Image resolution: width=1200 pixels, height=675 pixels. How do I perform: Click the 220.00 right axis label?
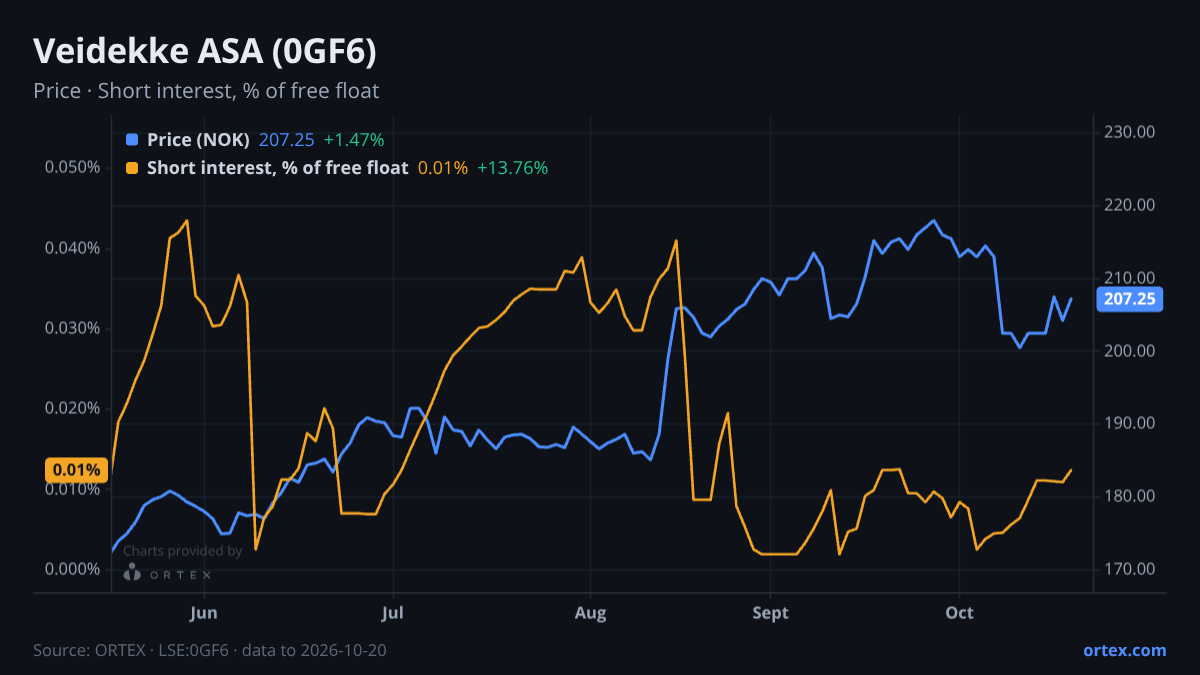1131,205
